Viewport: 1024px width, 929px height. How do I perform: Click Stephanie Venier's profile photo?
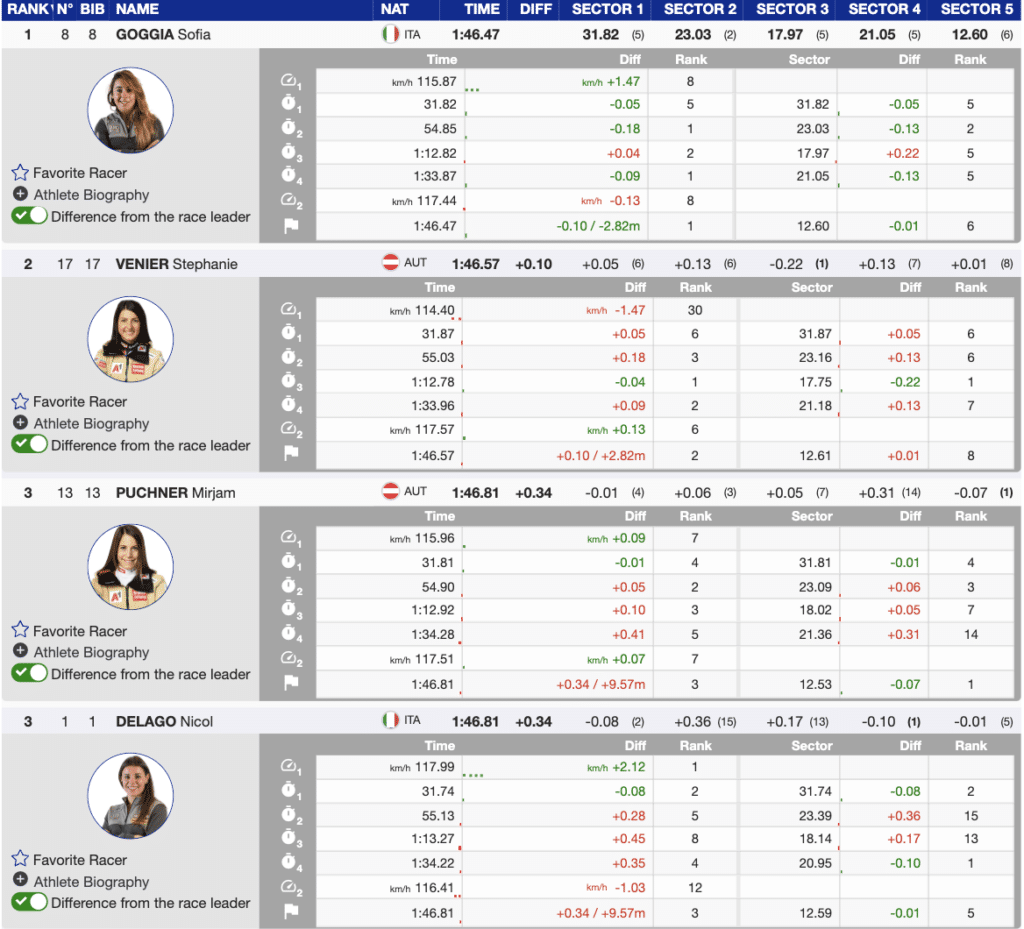tap(130, 339)
